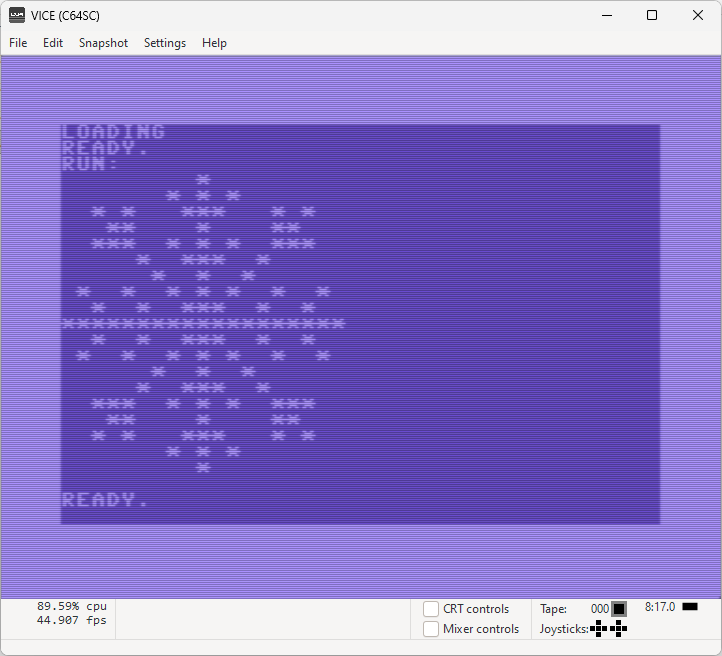Click the second joystick indicator icon
The height and width of the screenshot is (656, 722).
click(618, 629)
